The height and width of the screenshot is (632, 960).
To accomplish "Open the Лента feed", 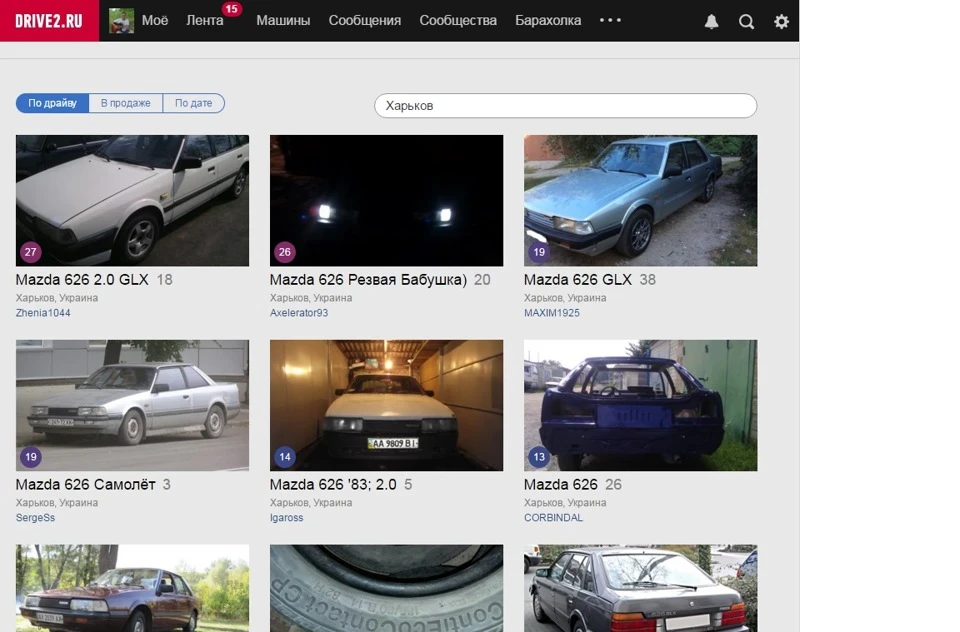I will click(x=204, y=21).
